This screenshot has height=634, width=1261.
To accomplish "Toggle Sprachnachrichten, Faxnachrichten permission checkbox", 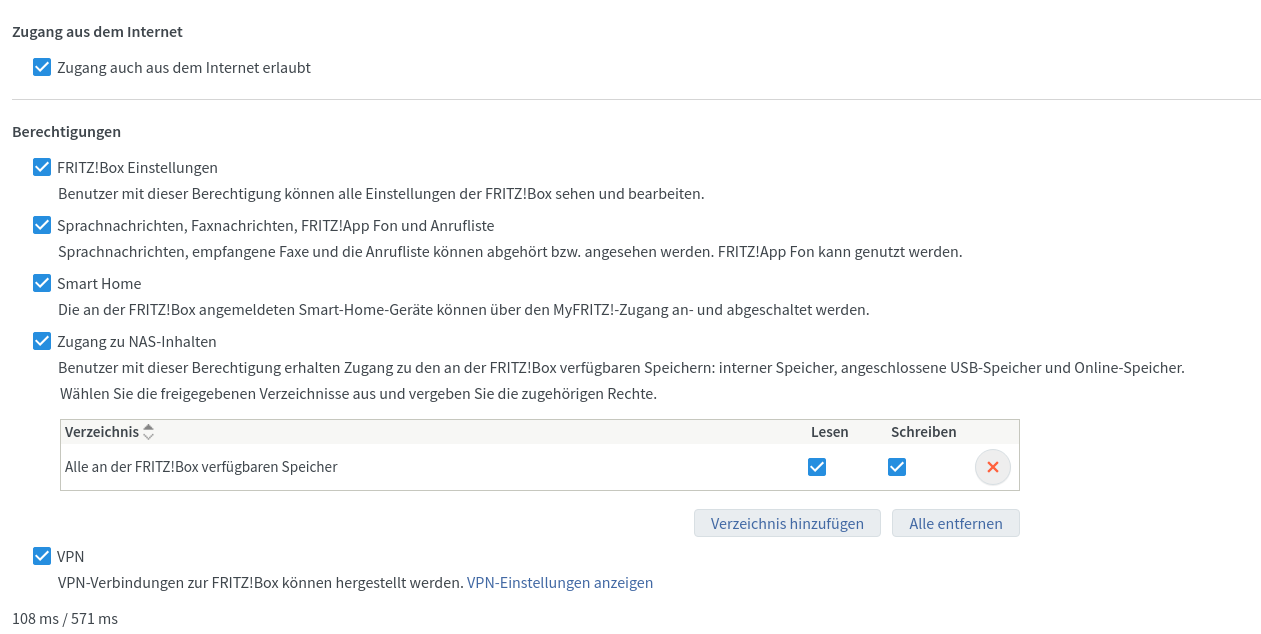I will click(42, 225).
